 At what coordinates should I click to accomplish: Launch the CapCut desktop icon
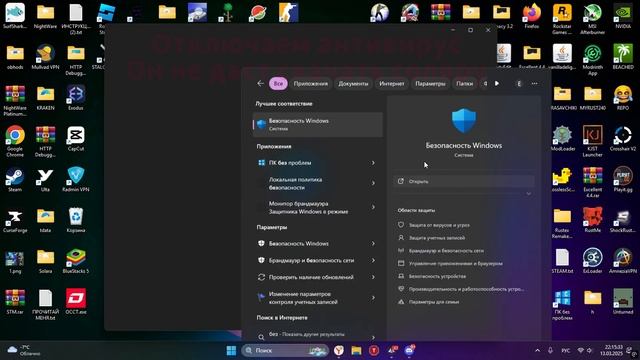[76, 139]
